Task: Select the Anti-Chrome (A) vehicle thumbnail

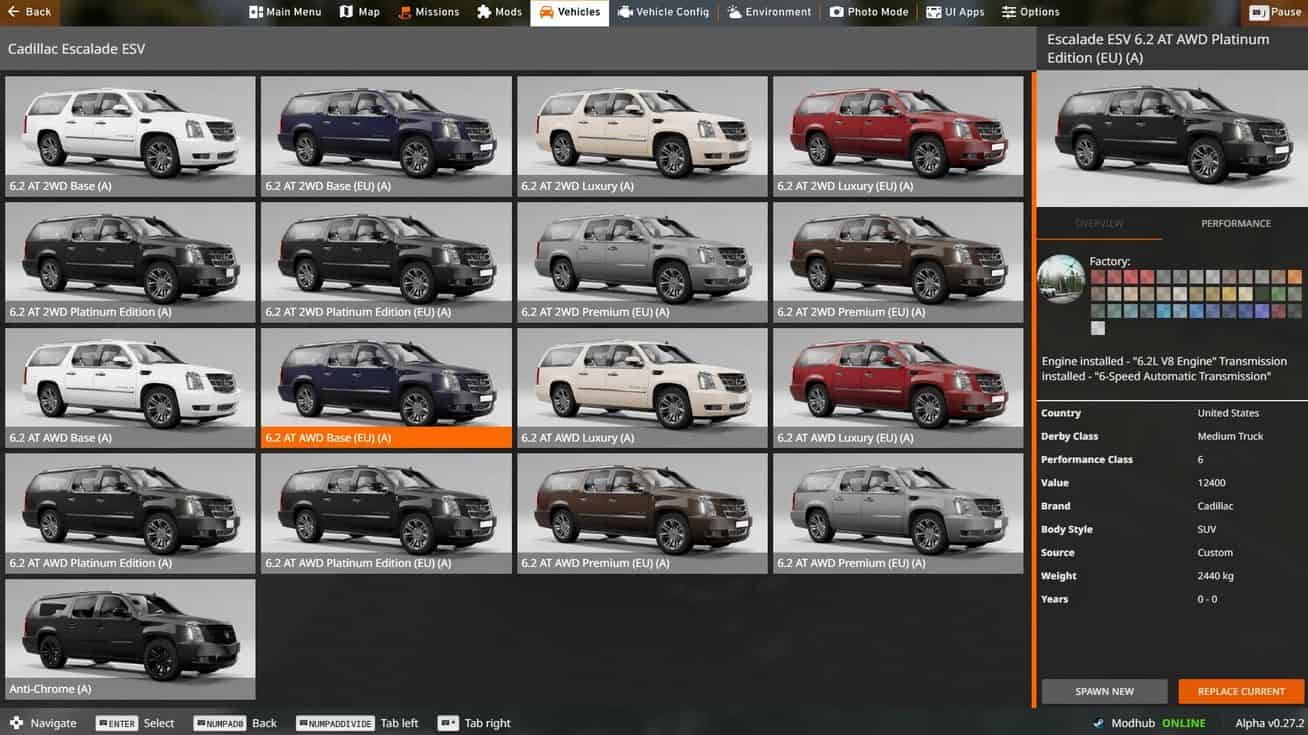Action: click(130, 638)
